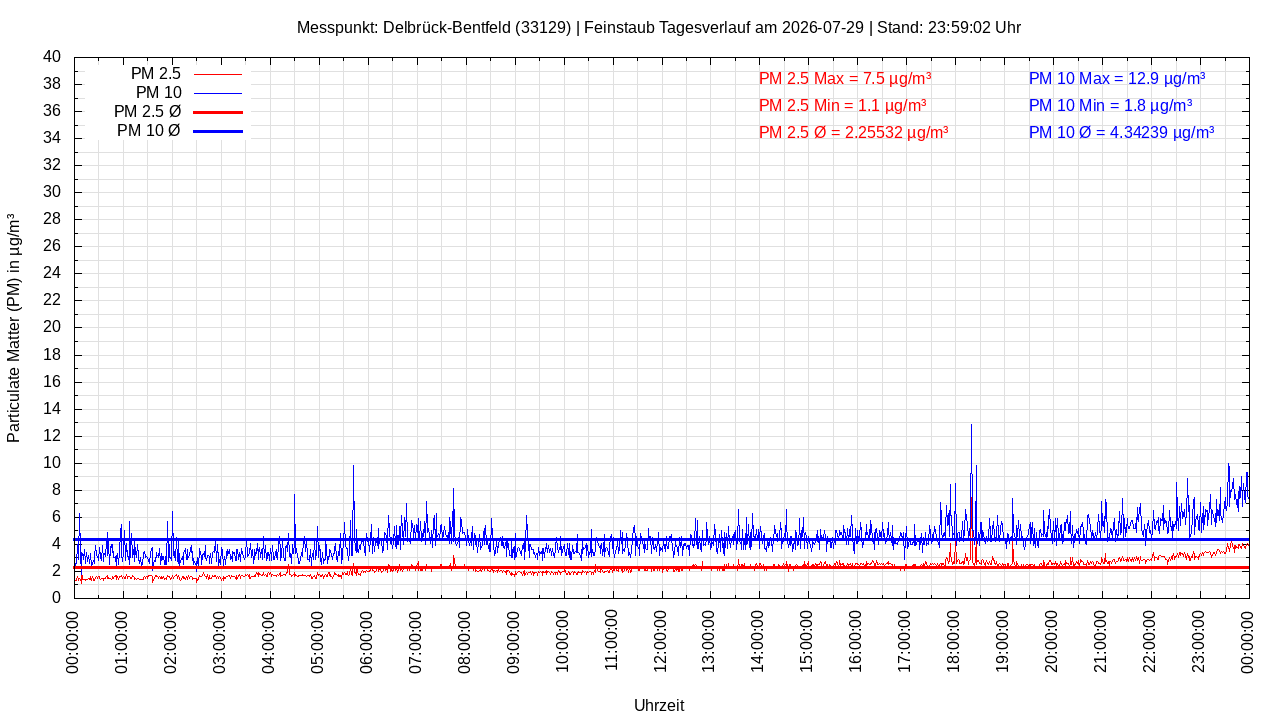Select the "PM 10" legend label

pos(159,93)
